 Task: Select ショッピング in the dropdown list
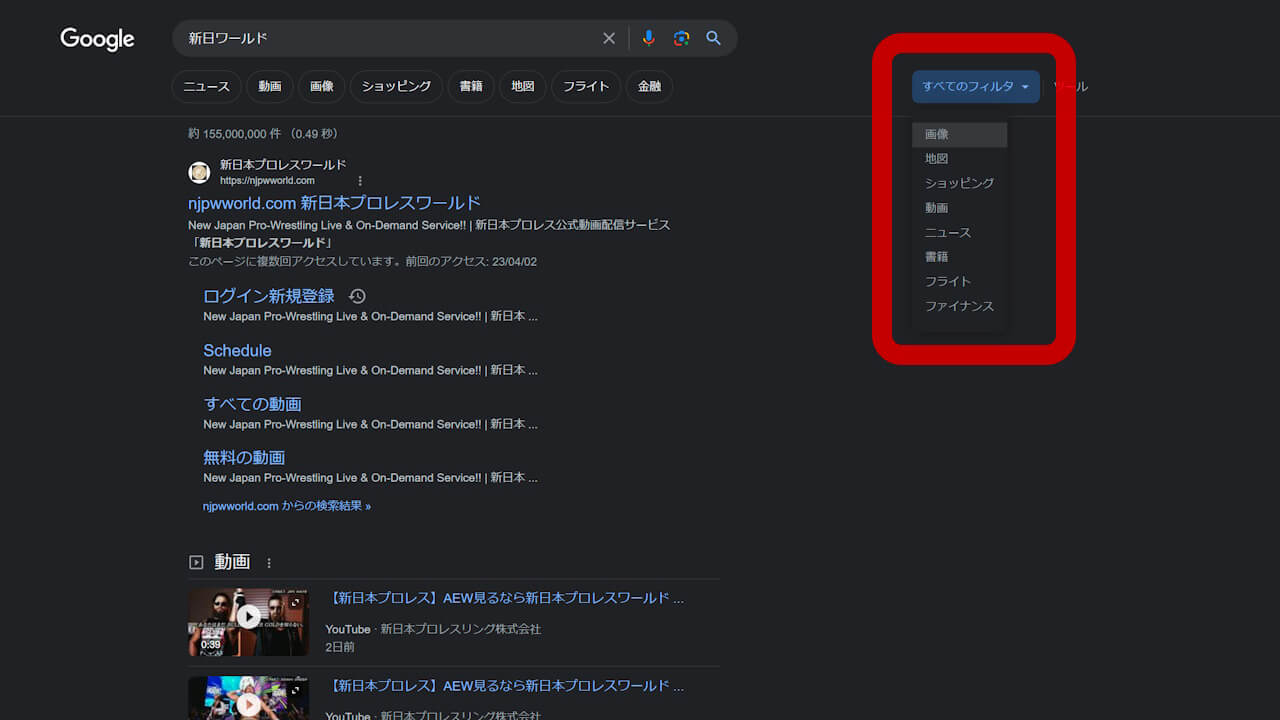point(959,183)
